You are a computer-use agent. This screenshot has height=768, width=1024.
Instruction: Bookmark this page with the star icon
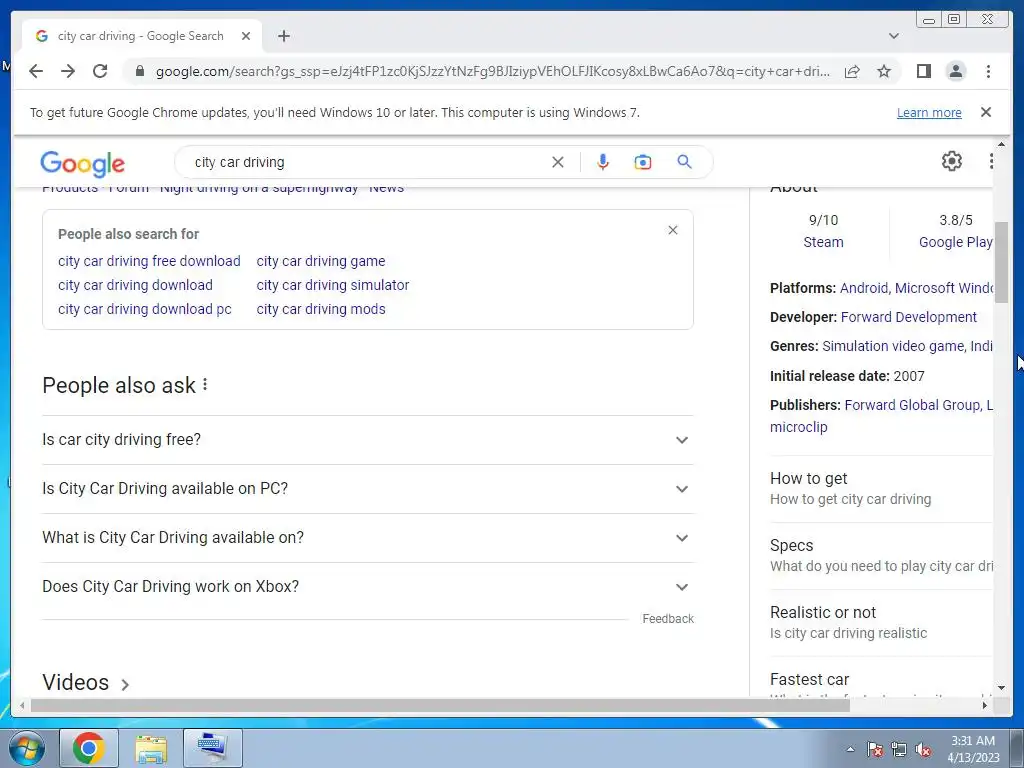[884, 71]
